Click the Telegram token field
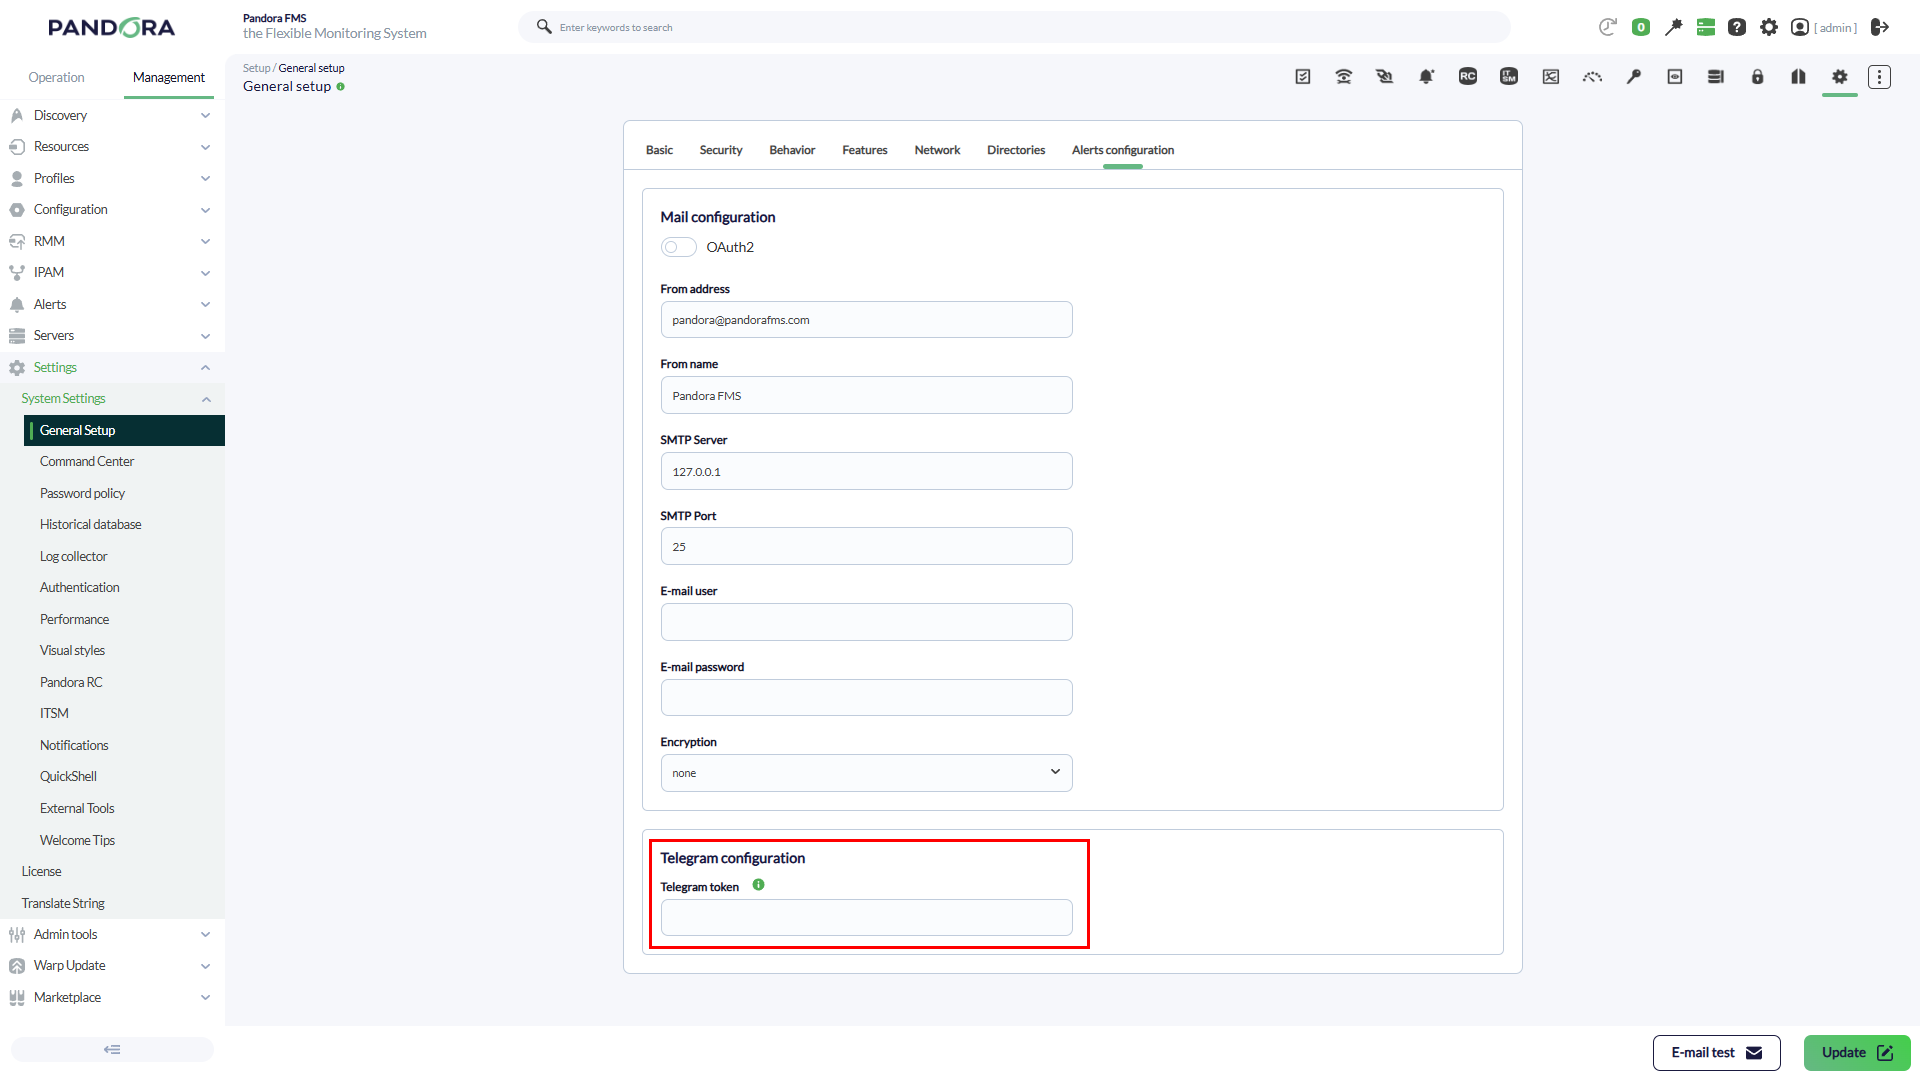 coord(866,918)
